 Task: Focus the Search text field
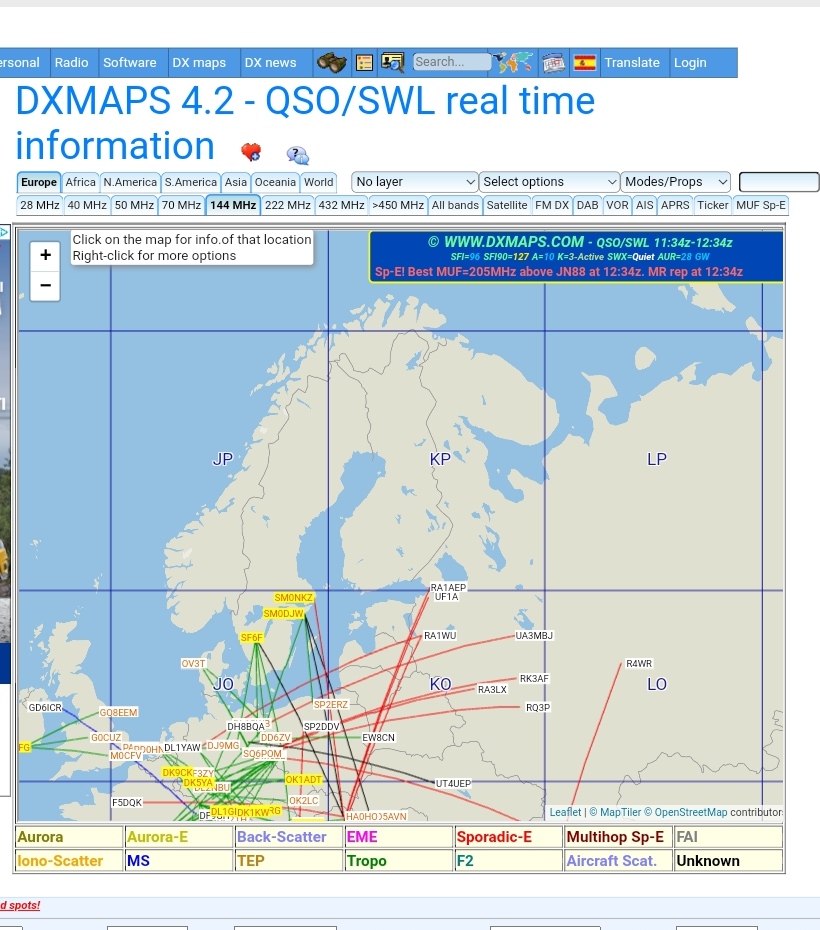(452, 62)
